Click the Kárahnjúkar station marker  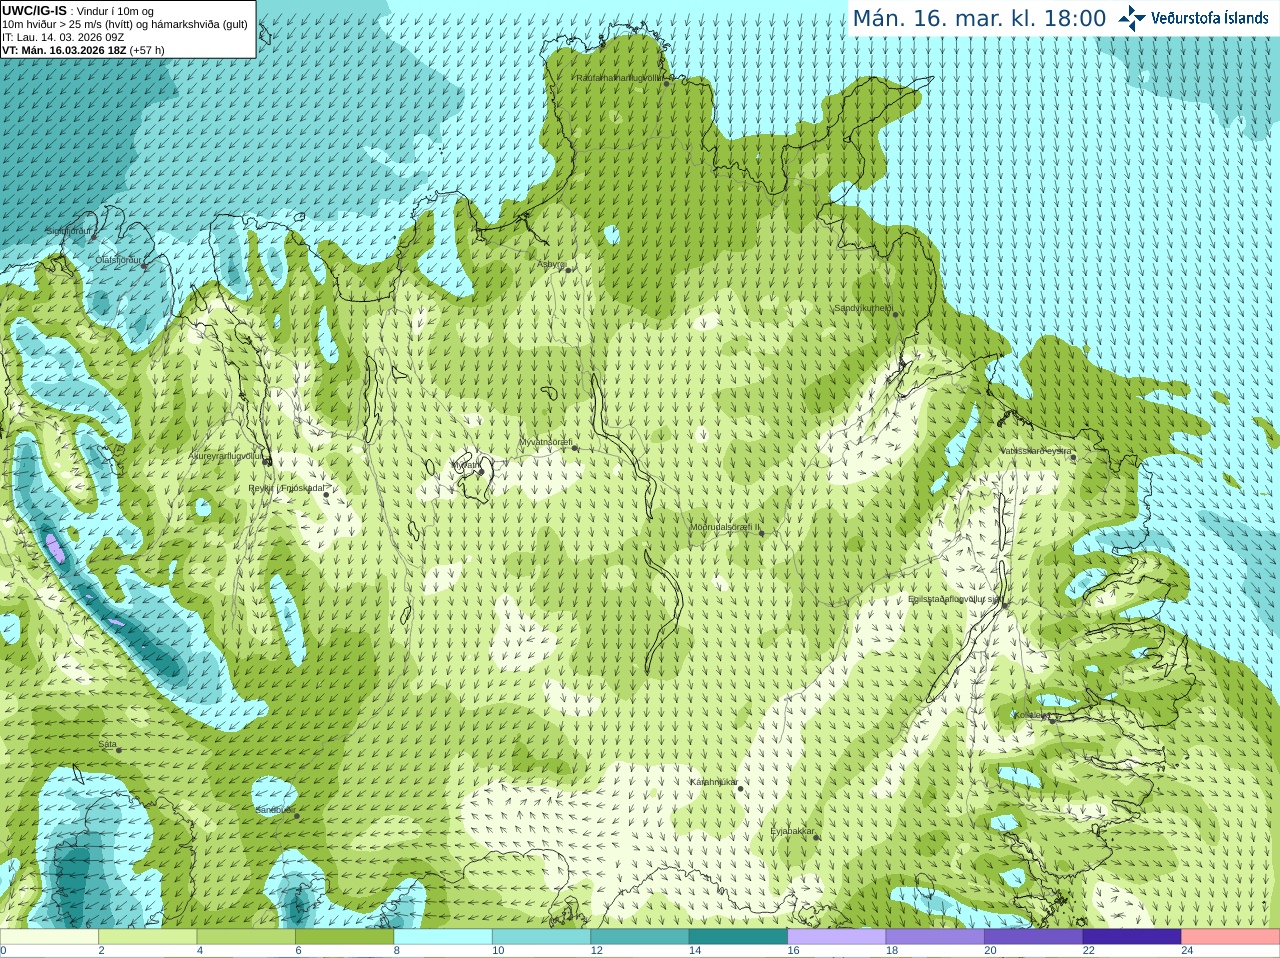(x=740, y=788)
